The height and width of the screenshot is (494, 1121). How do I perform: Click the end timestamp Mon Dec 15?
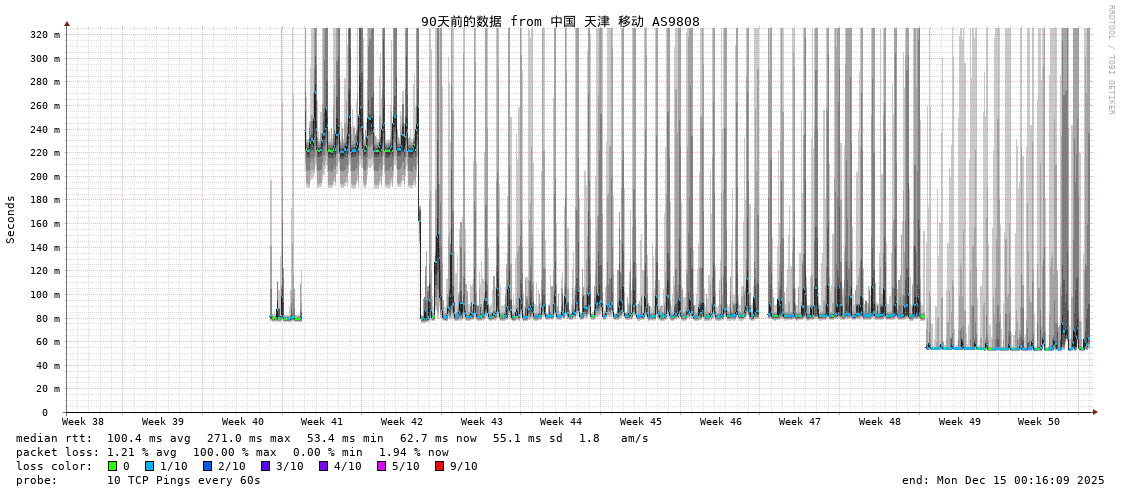[1003, 480]
